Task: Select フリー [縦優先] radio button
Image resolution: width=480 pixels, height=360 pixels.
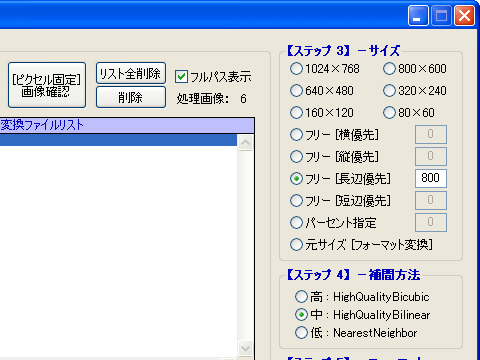Action: pyautogui.click(x=296, y=157)
